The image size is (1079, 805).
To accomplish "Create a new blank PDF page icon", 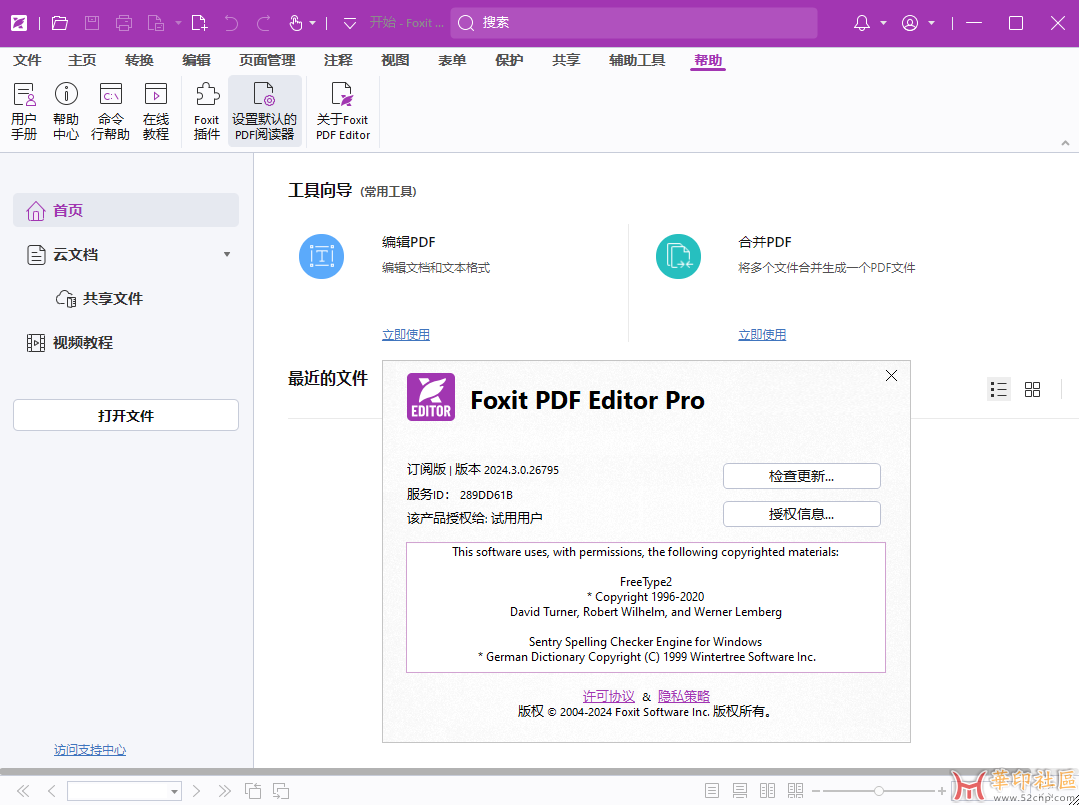I will click(199, 23).
